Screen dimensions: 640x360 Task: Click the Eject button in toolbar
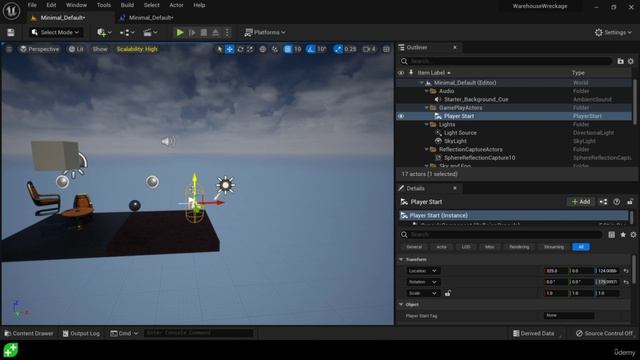tap(216, 33)
